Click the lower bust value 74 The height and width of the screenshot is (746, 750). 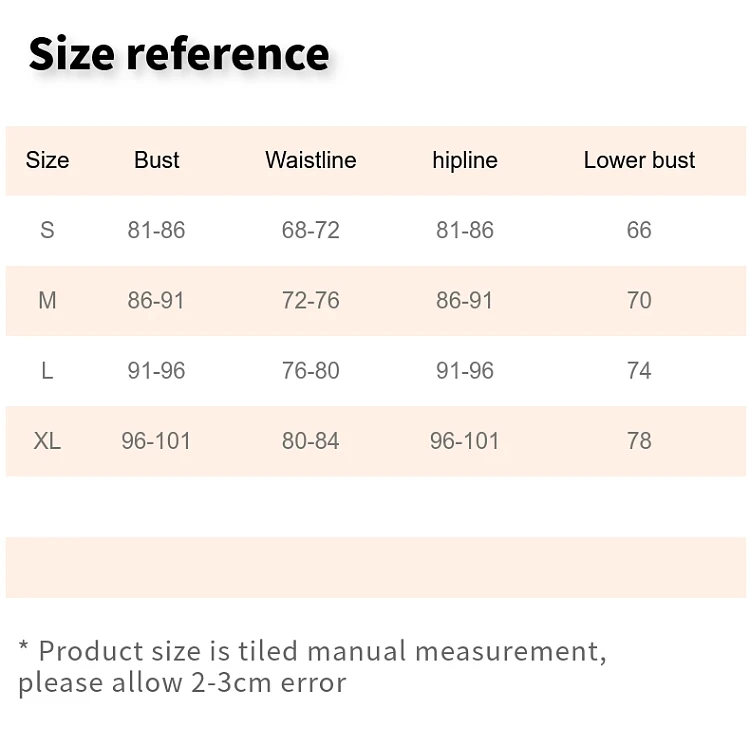(x=639, y=371)
